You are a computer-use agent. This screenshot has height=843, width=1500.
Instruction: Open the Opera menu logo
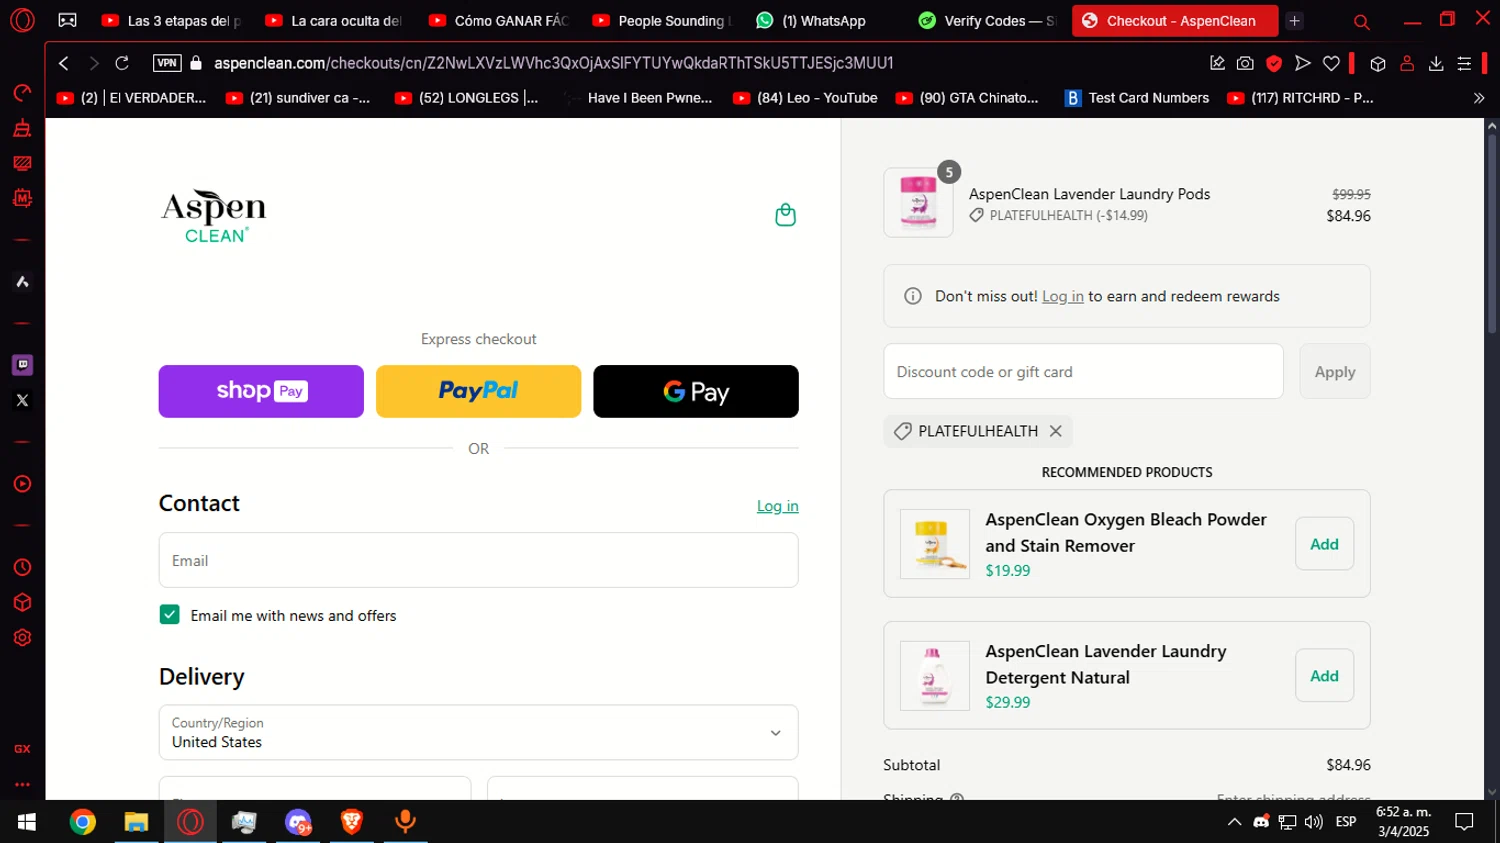coord(22,20)
